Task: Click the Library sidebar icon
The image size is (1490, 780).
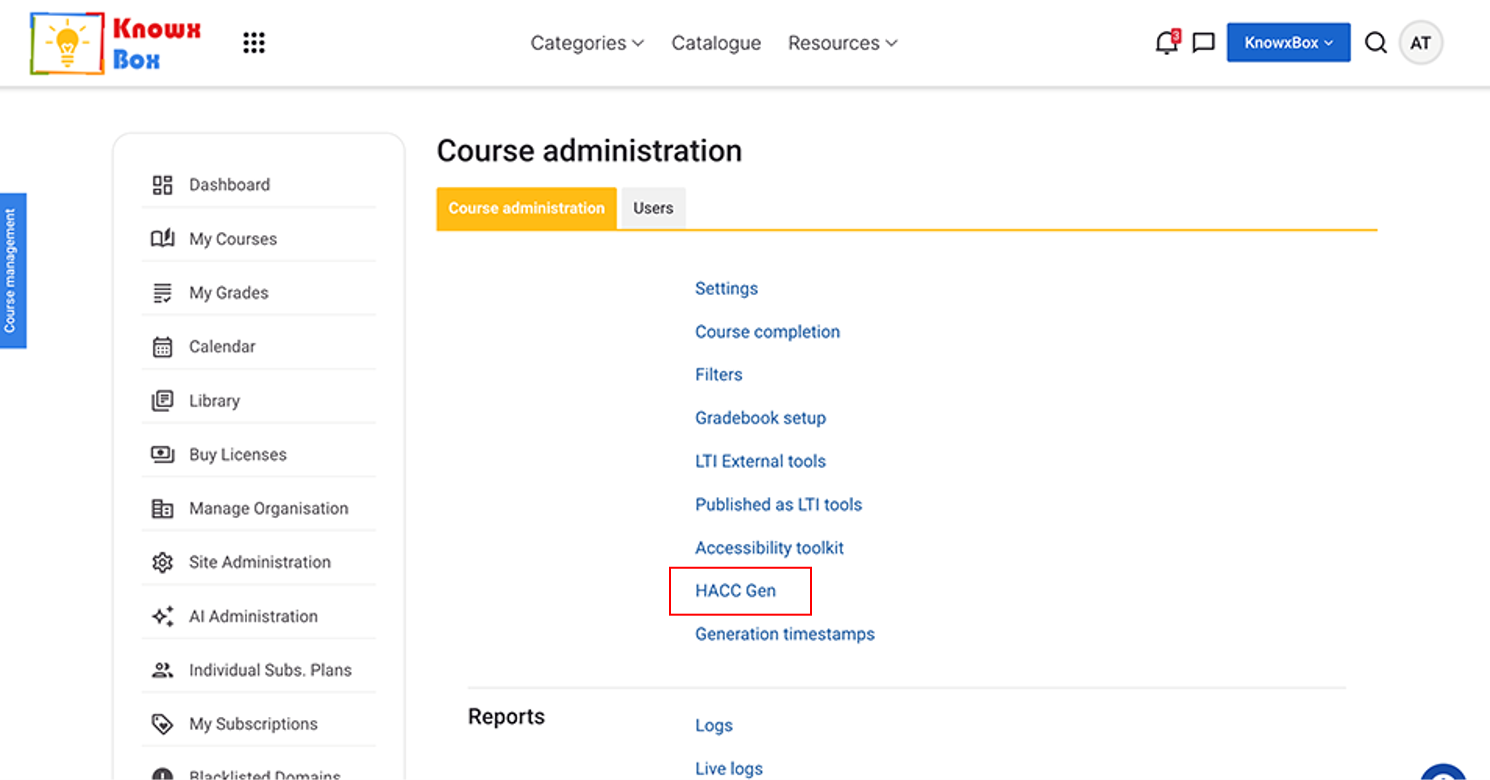Action: click(162, 401)
